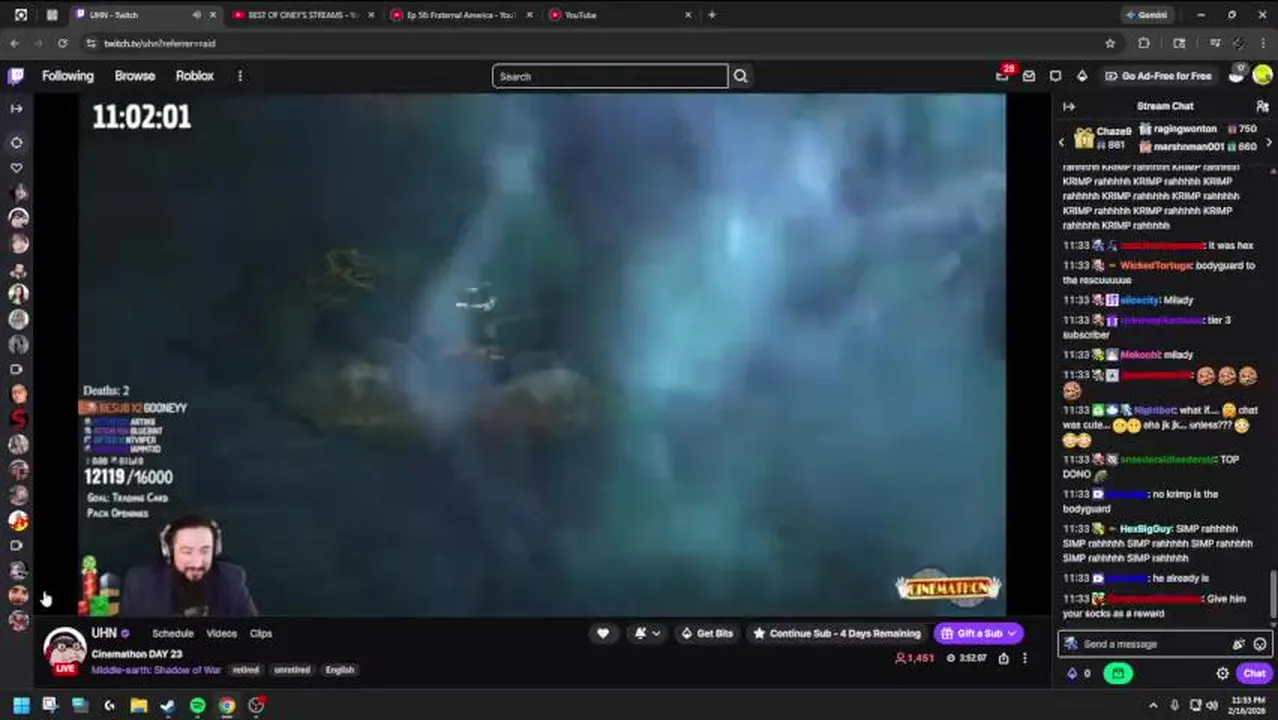Open Spotify from the taskbar
The height and width of the screenshot is (720, 1278).
pyautogui.click(x=197, y=705)
